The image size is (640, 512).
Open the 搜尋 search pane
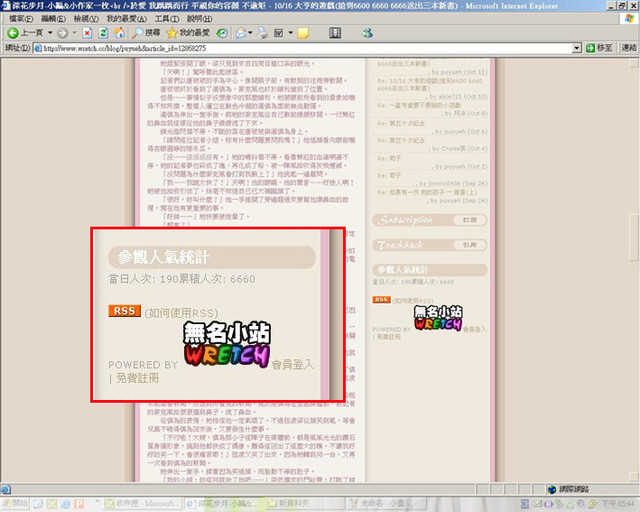[x=145, y=33]
